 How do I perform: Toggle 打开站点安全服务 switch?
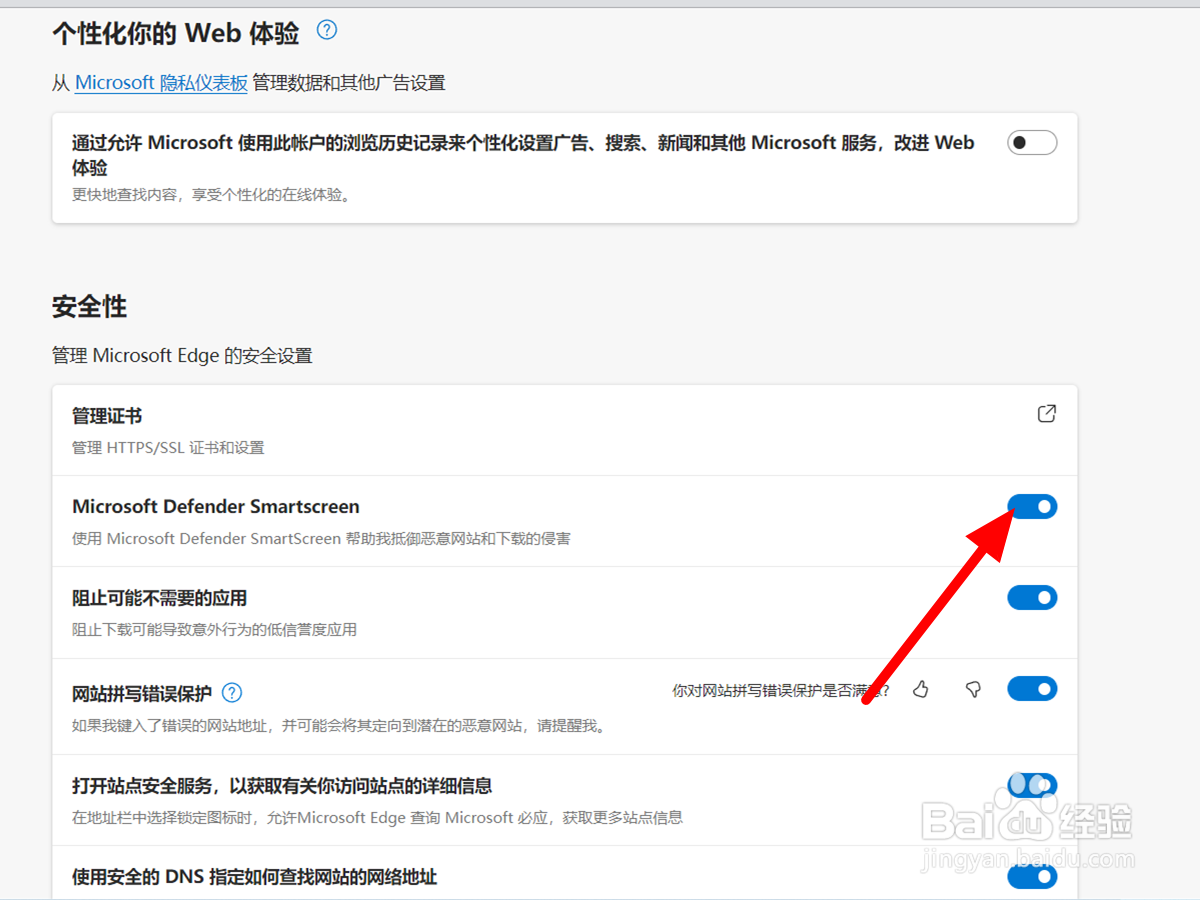1032,784
